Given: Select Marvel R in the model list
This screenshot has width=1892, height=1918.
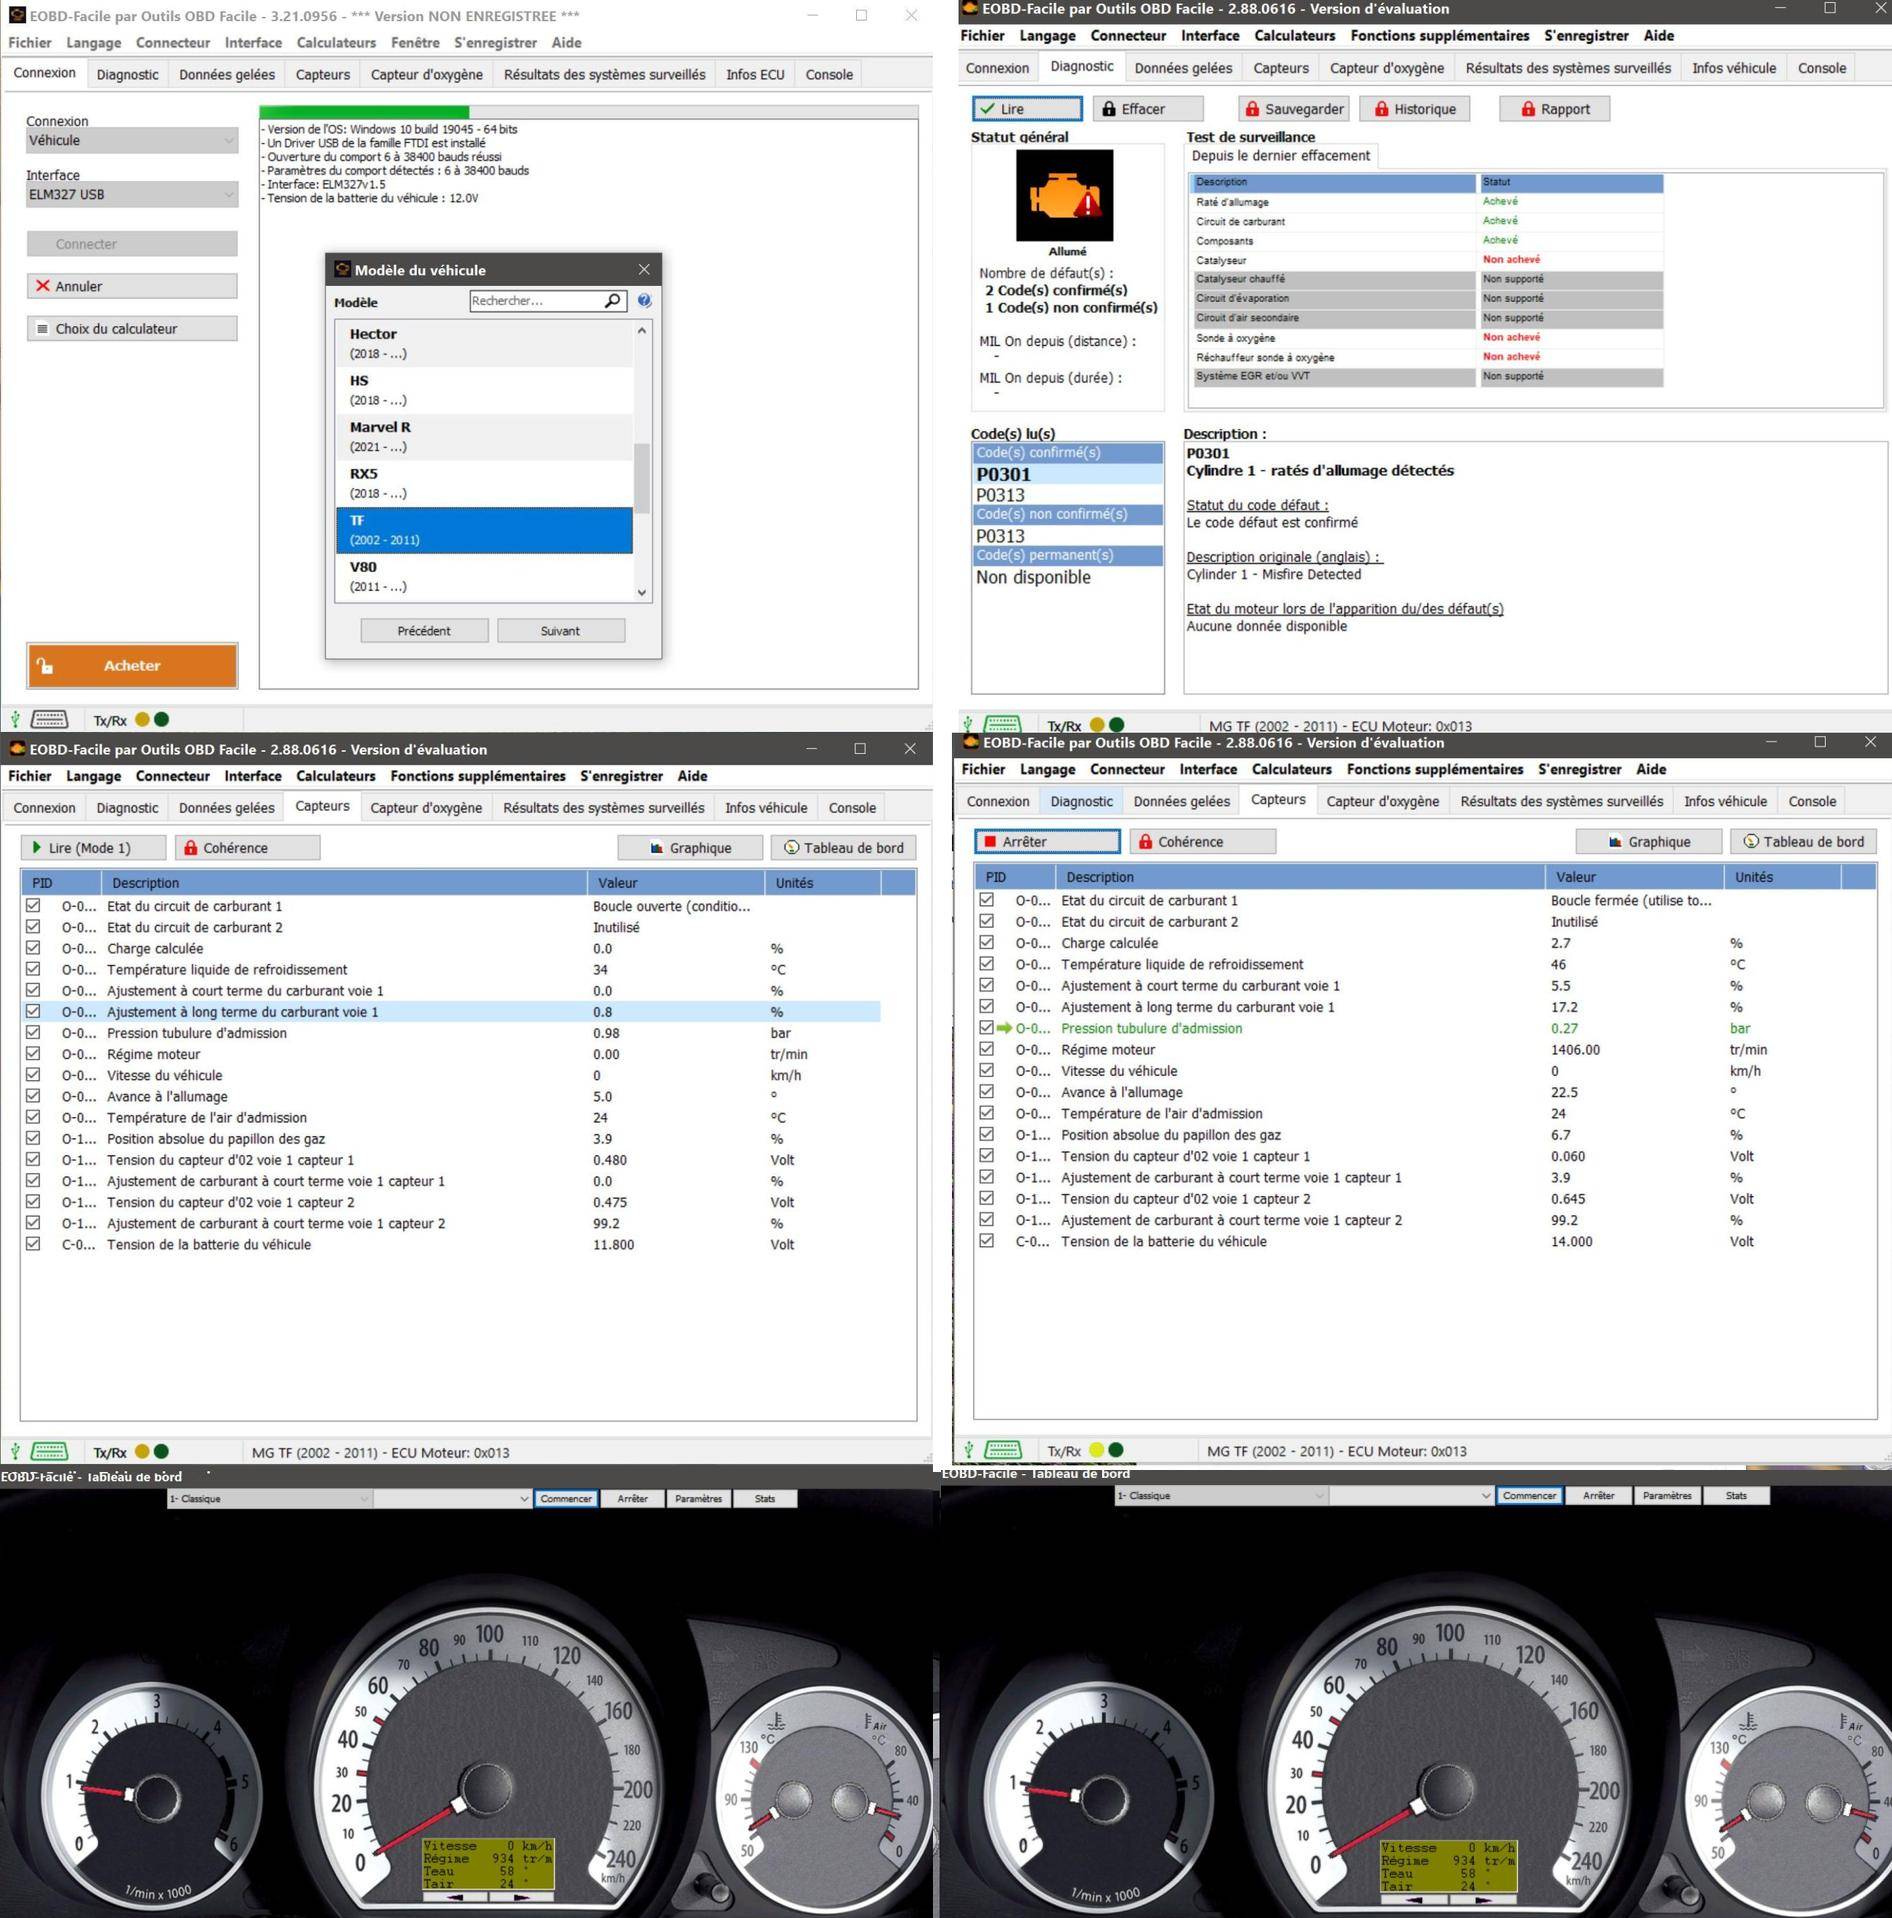Looking at the screenshot, I should click(484, 437).
